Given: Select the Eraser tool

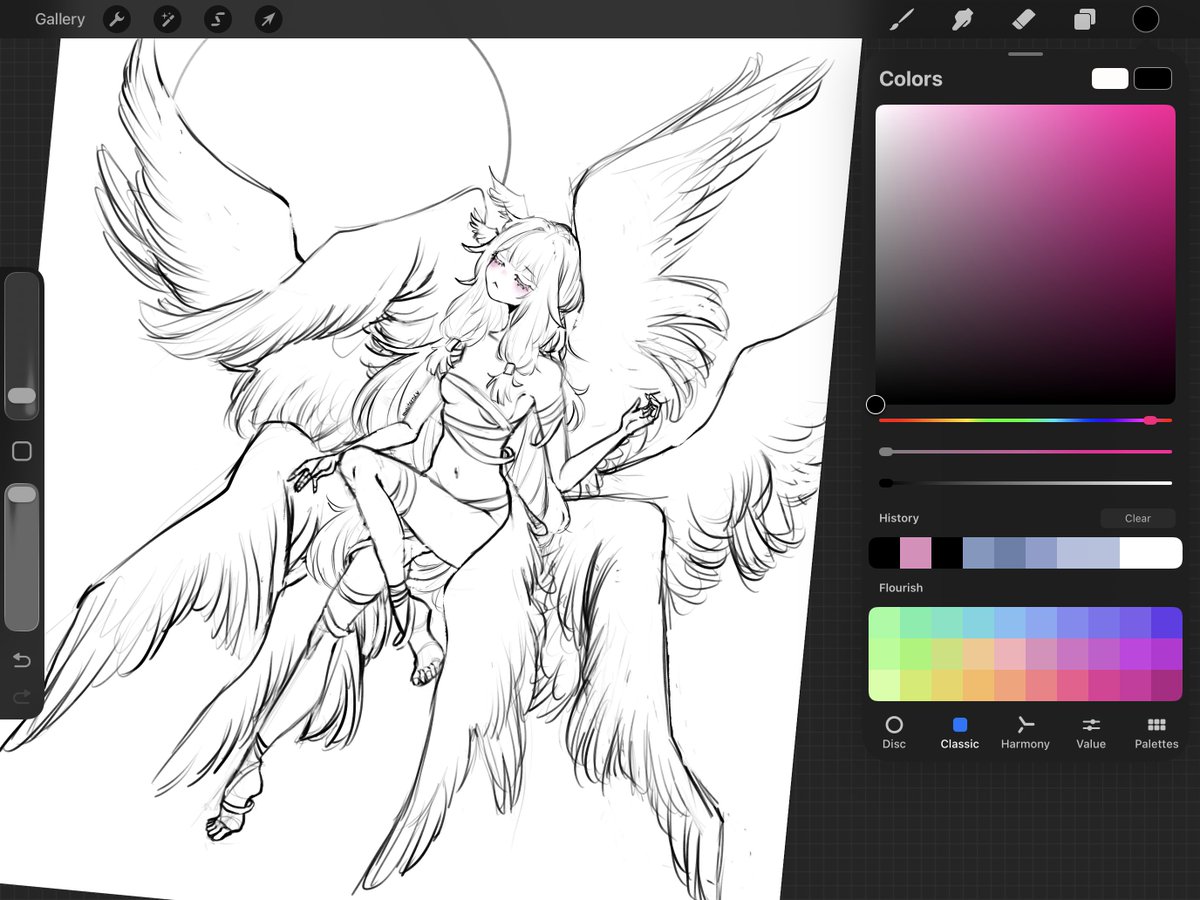Looking at the screenshot, I should click(x=1023, y=19).
